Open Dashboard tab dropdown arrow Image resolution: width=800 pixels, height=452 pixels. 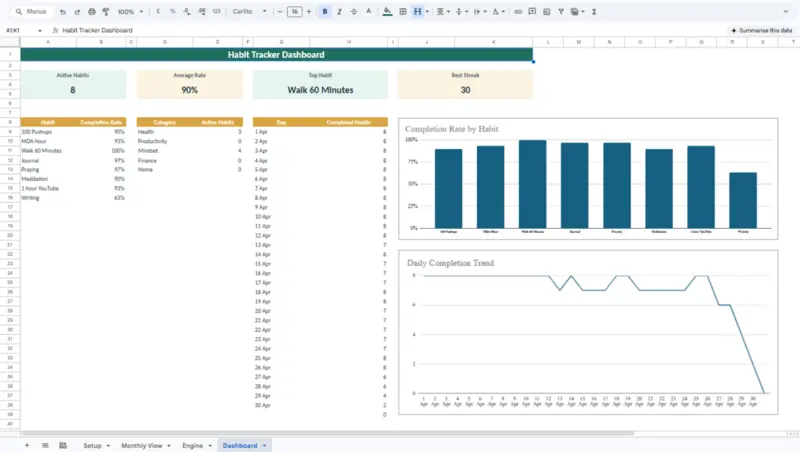[264, 446]
